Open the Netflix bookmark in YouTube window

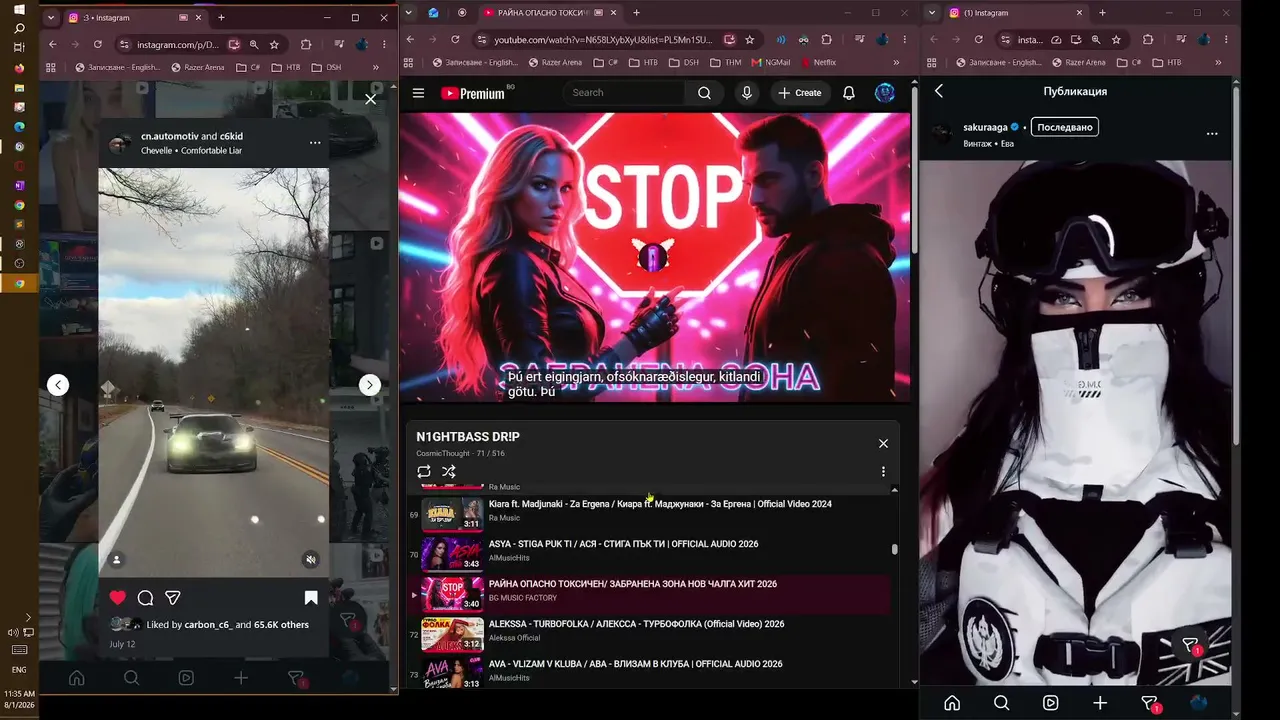point(818,62)
